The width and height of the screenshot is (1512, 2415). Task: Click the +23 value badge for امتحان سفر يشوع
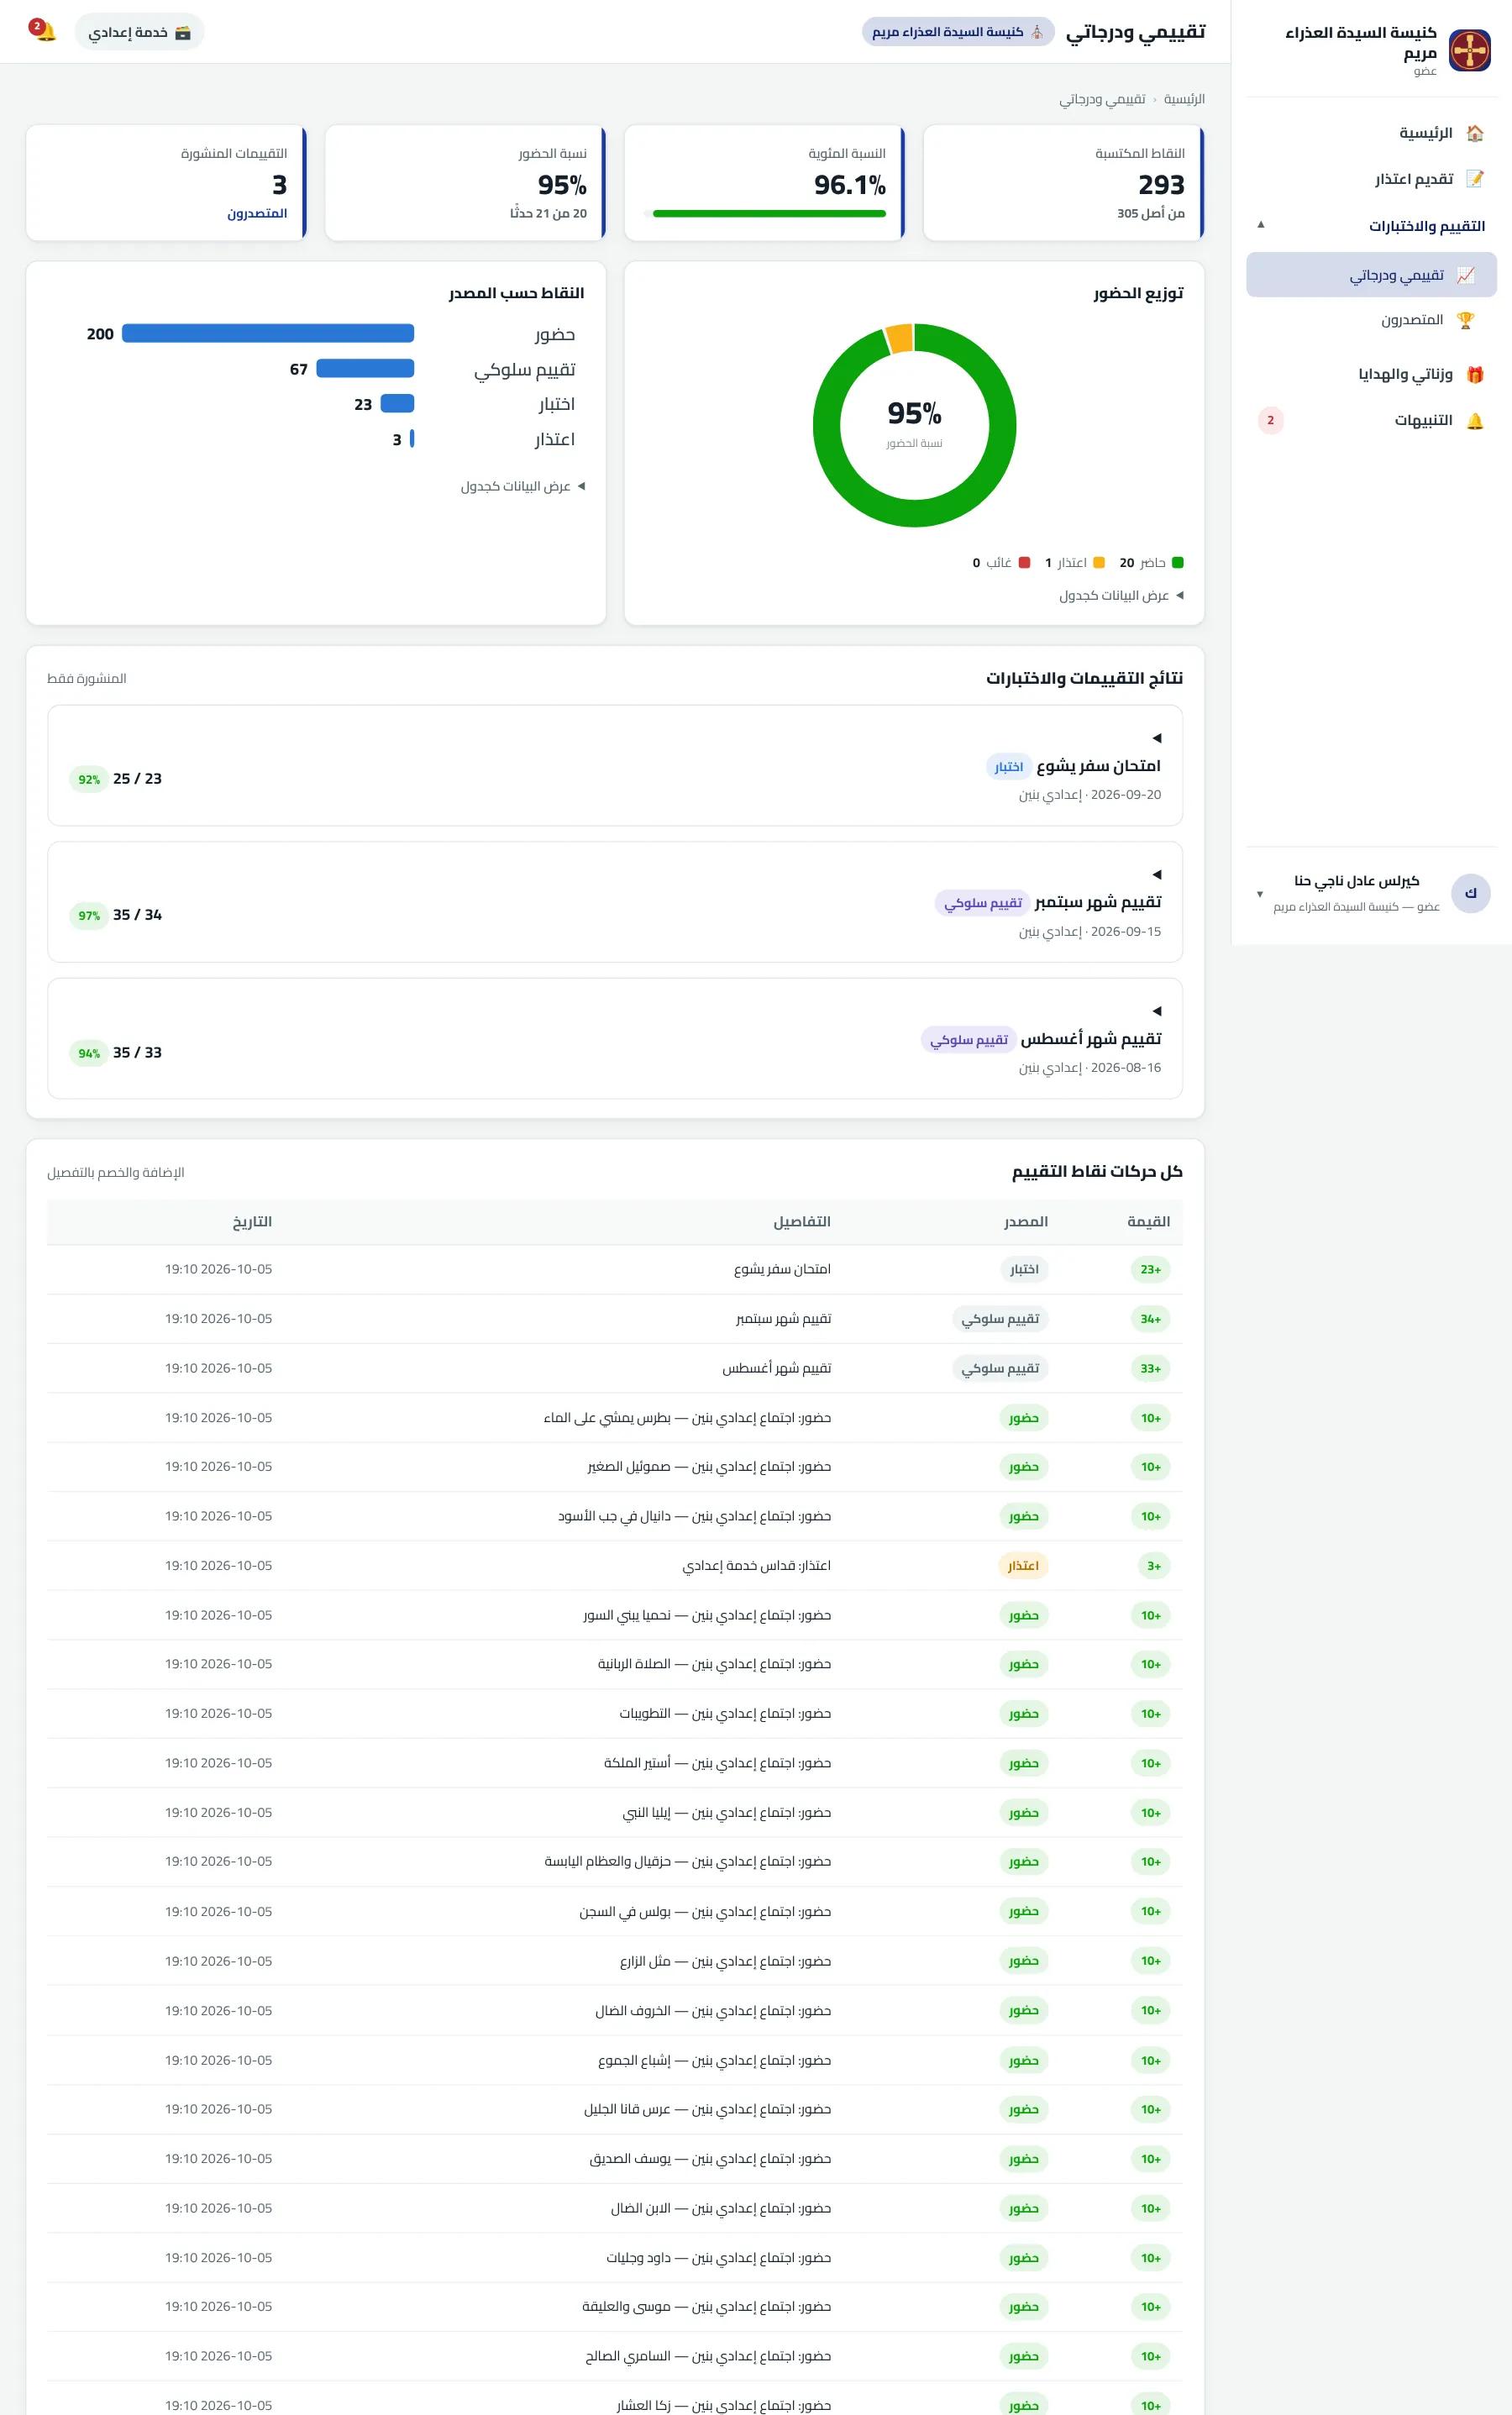click(1150, 1270)
